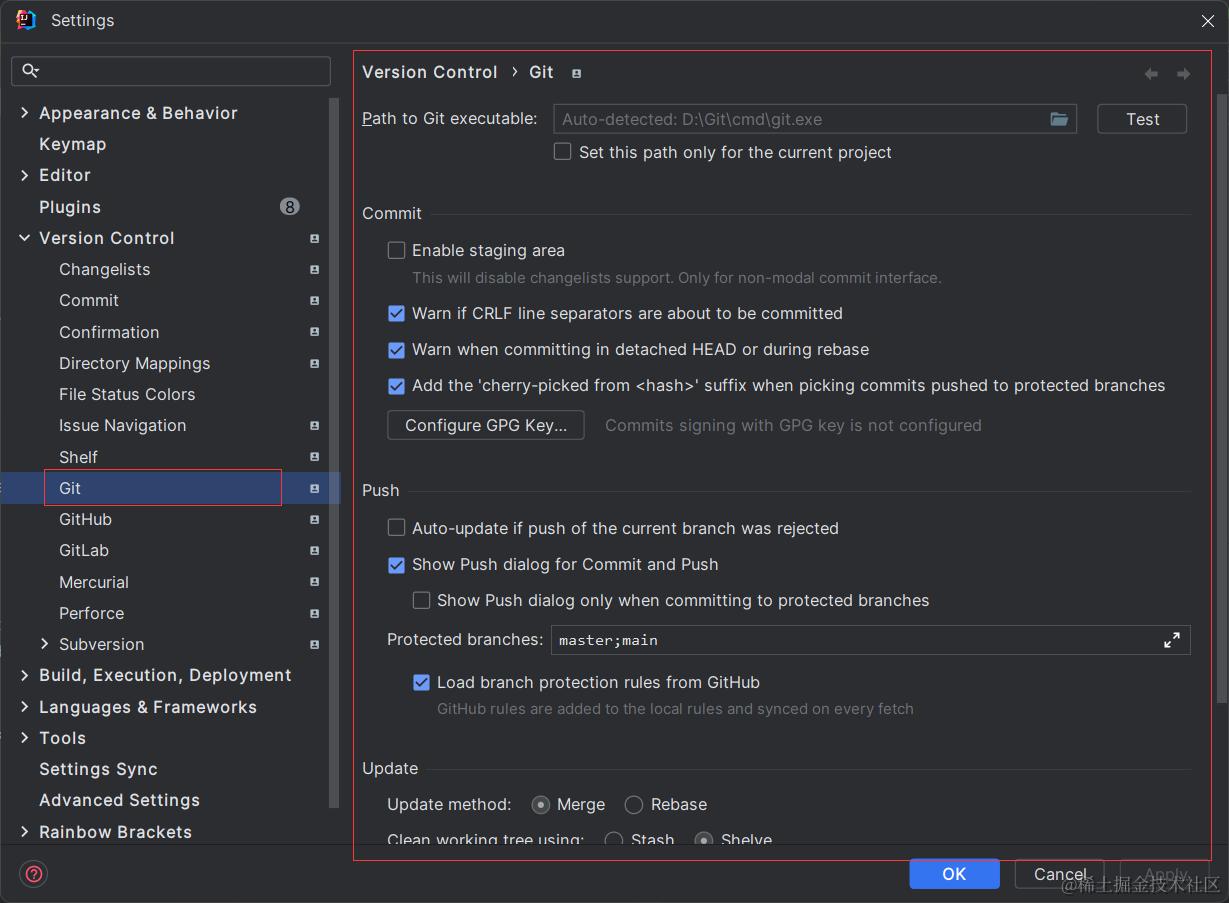Viewport: 1229px width, 903px height.
Task: Click the back navigation arrow in header
Action: point(1151,74)
